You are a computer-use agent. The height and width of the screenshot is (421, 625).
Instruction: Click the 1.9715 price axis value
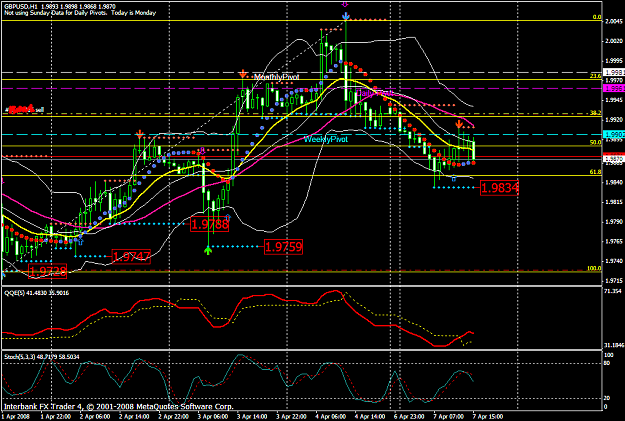[x=614, y=280]
